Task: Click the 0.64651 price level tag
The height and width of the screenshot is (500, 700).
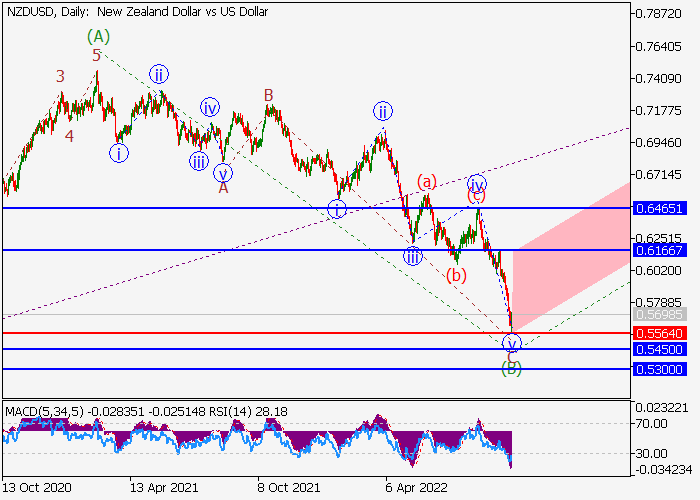Action: point(658,208)
